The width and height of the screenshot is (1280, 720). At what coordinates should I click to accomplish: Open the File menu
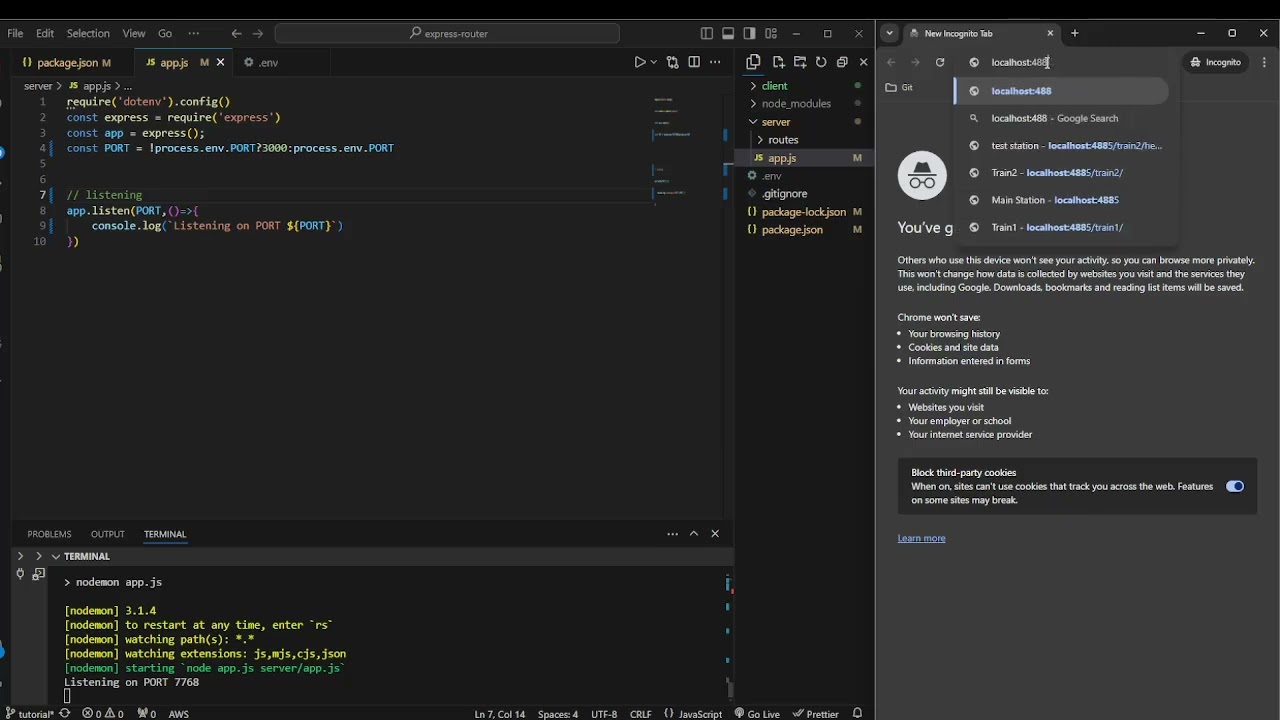15,33
